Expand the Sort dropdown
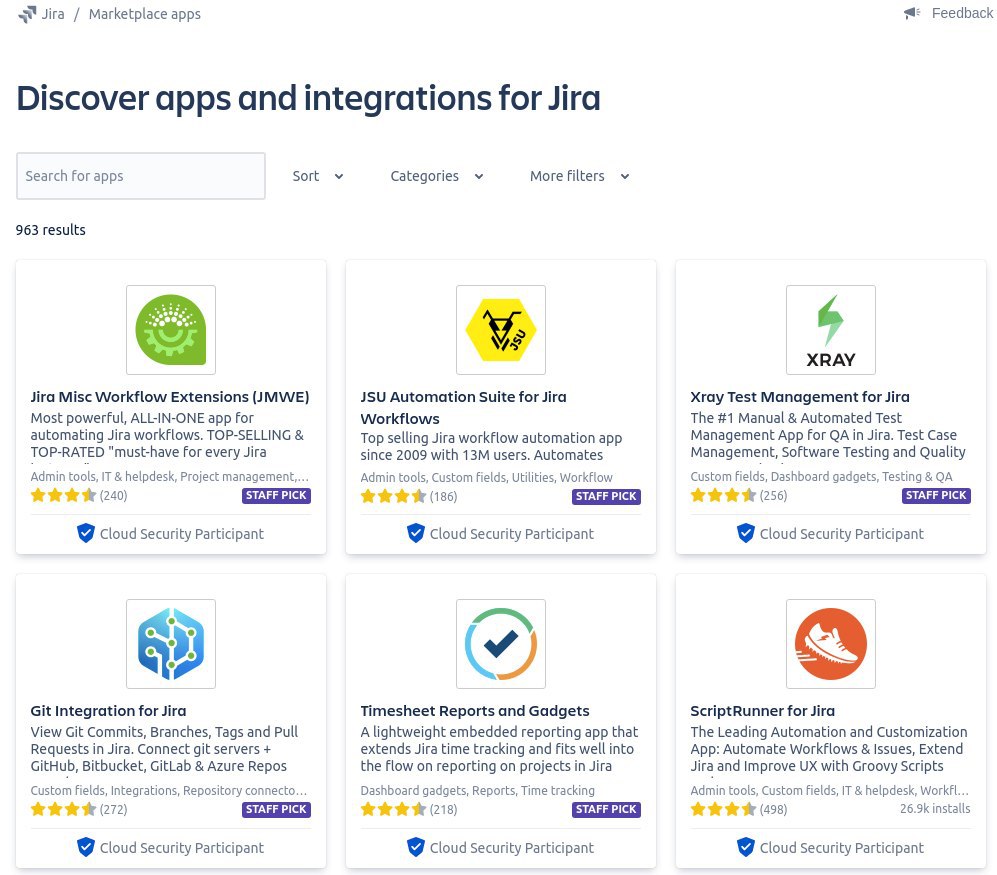 click(318, 176)
